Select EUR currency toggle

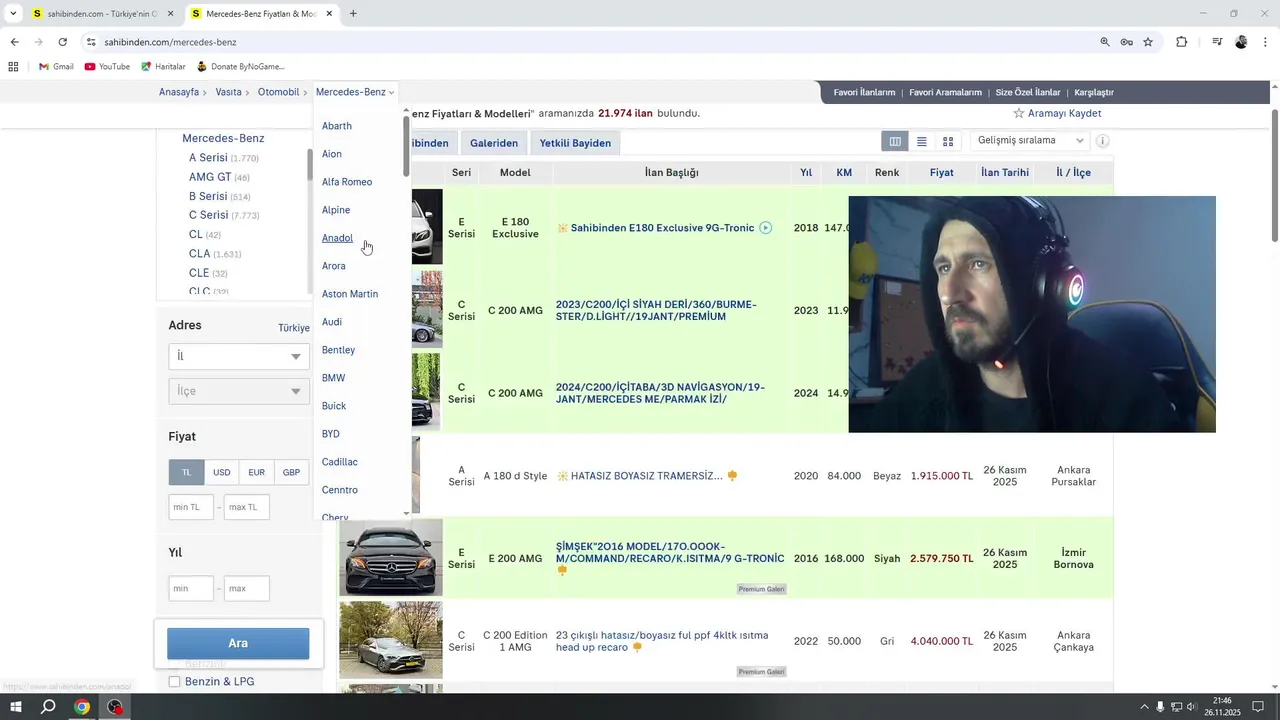(x=257, y=472)
